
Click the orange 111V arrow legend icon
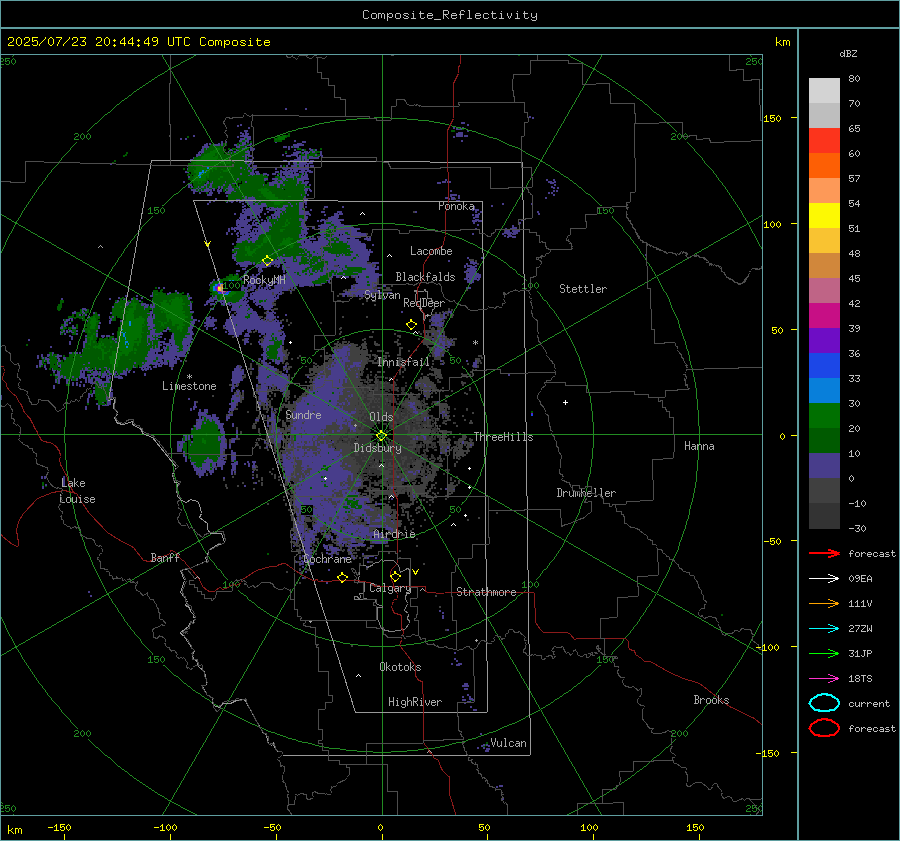coord(824,603)
